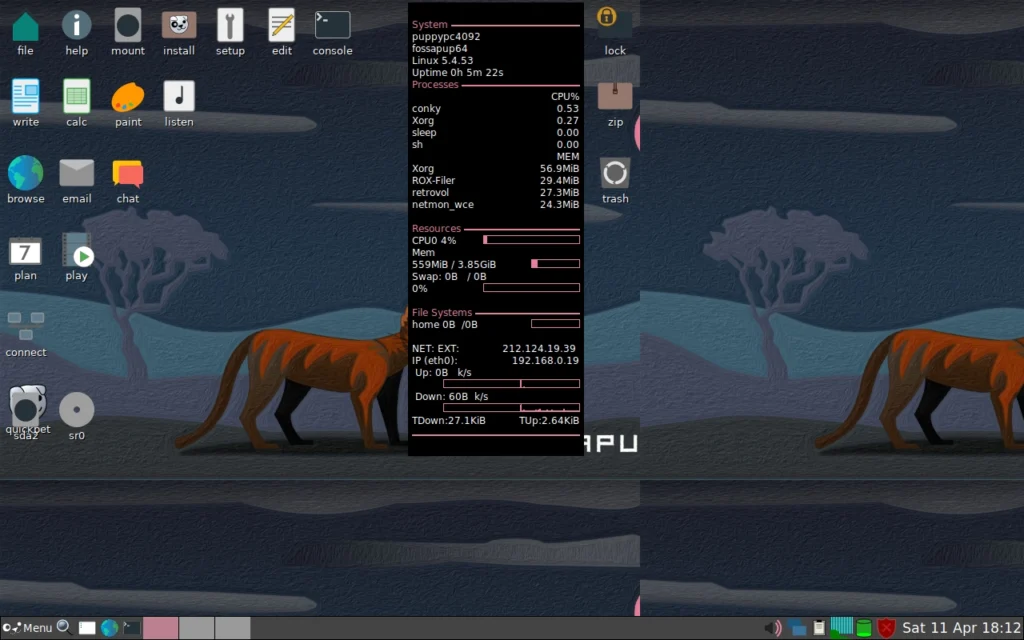Screen dimensions: 1024x640
Task: Click the Uptime 0h 5m 22s line
Action: 457,72
